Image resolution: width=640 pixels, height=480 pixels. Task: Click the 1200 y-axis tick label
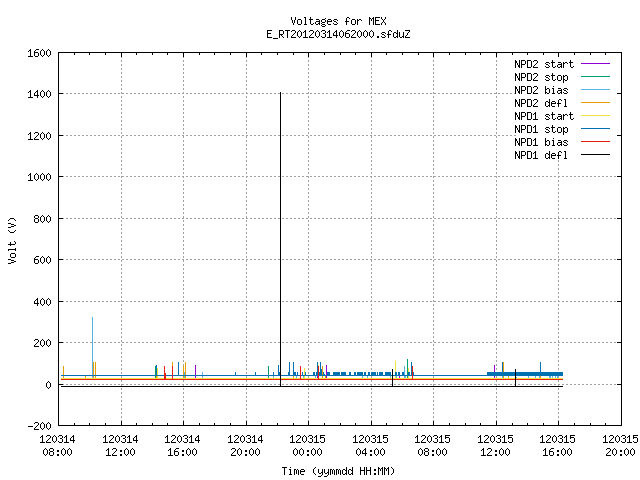click(x=39, y=136)
